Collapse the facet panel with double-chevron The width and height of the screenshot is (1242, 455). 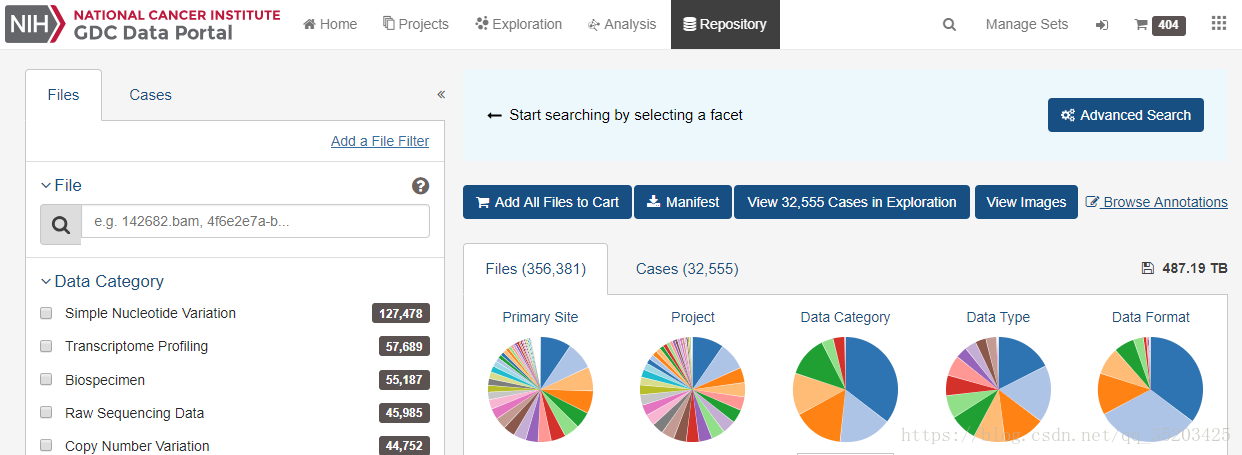pos(441,95)
